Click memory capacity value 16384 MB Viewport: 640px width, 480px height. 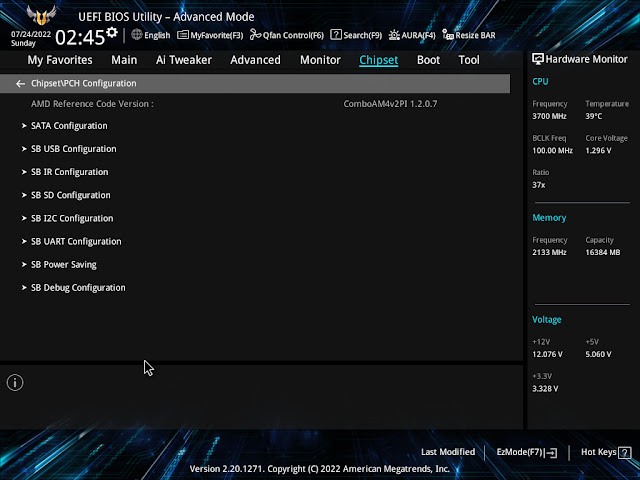(603, 252)
